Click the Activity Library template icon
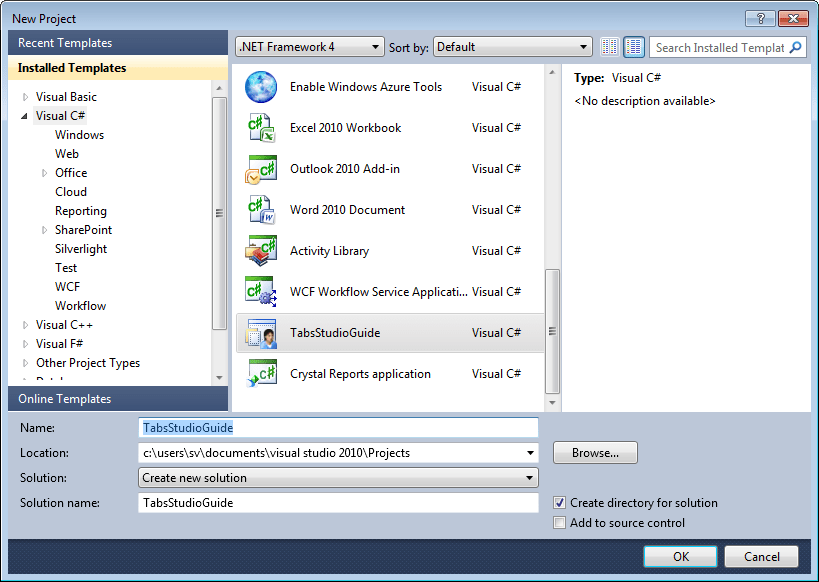The image size is (819, 582). (x=260, y=251)
